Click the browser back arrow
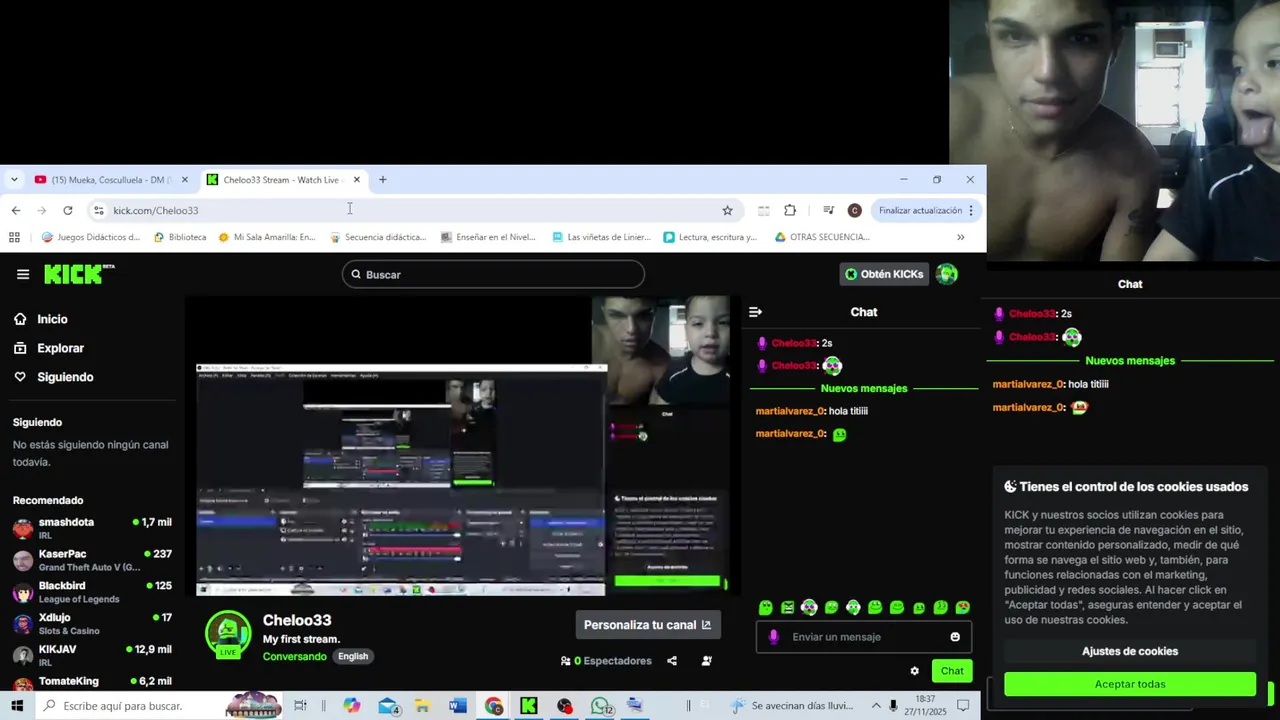This screenshot has height=720, width=1280. pyautogui.click(x=16, y=210)
